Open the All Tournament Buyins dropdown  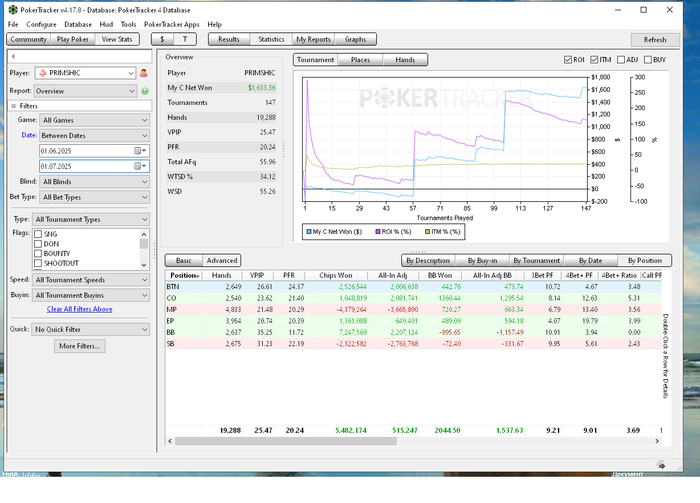pyautogui.click(x=91, y=295)
